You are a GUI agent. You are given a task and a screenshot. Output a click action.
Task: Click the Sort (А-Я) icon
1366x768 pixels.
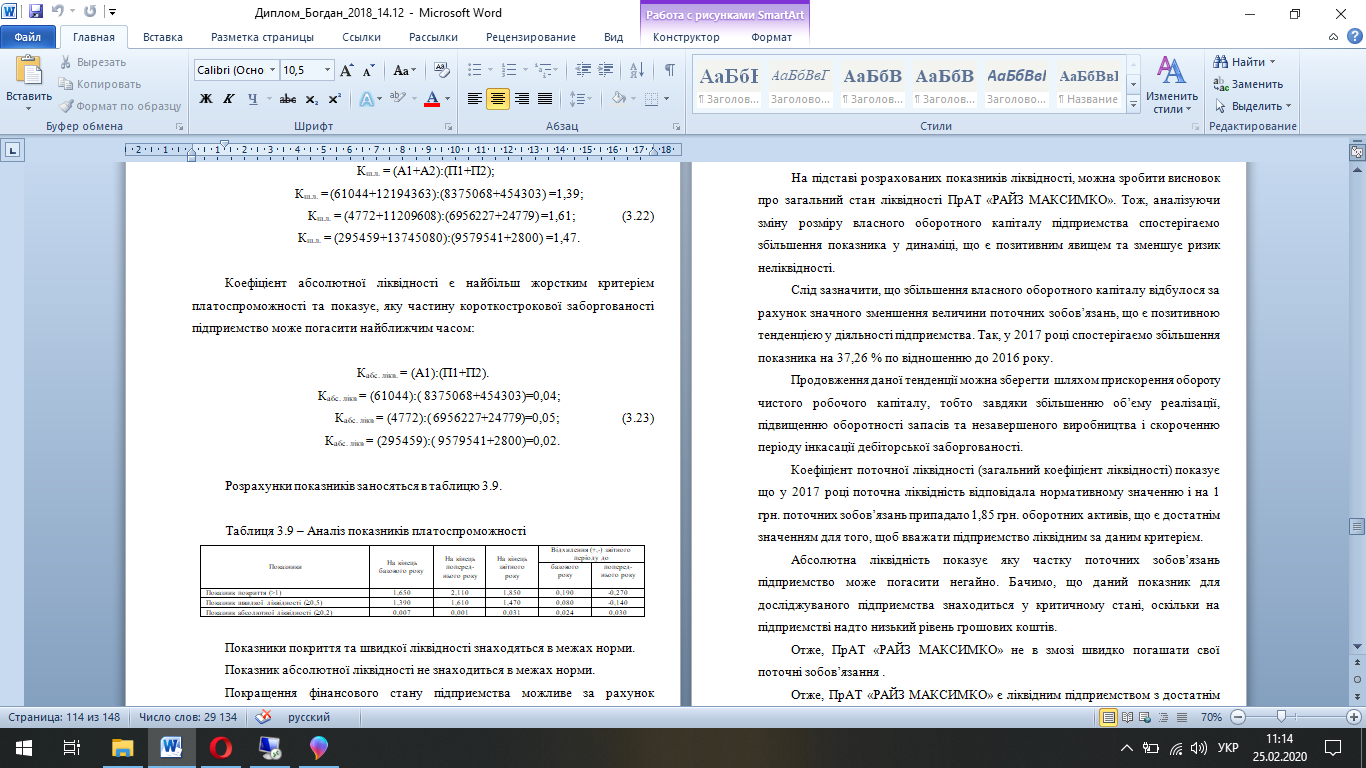pos(638,70)
